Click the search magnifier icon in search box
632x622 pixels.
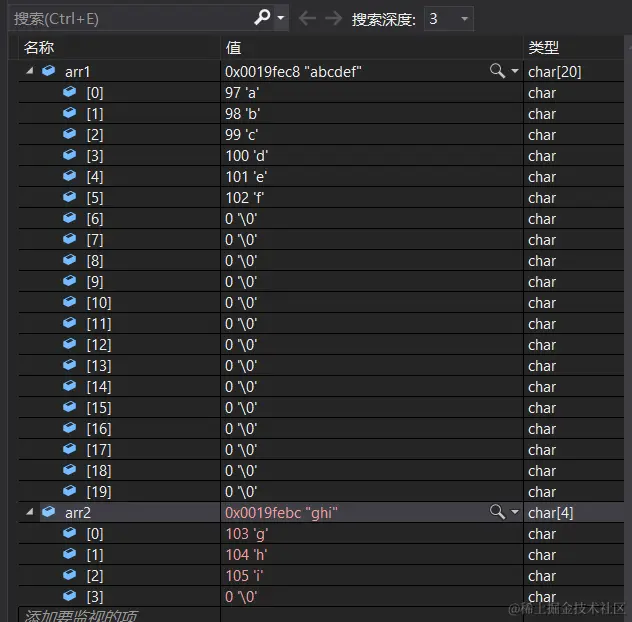pyautogui.click(x=262, y=17)
